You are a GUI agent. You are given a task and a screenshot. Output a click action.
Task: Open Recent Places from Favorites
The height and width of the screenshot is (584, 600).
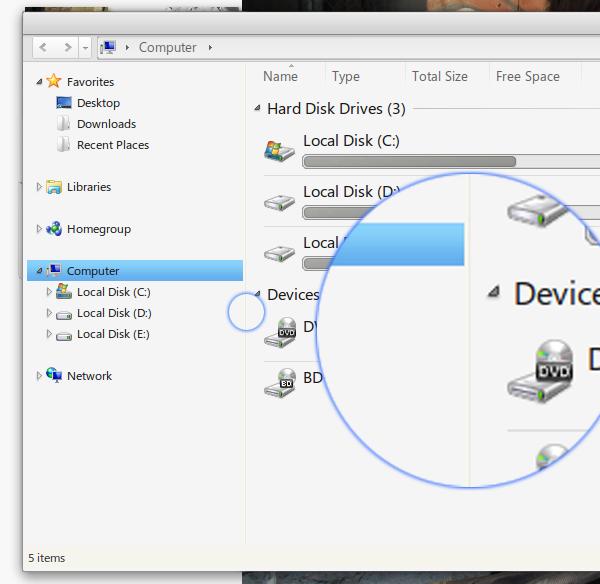[113, 145]
